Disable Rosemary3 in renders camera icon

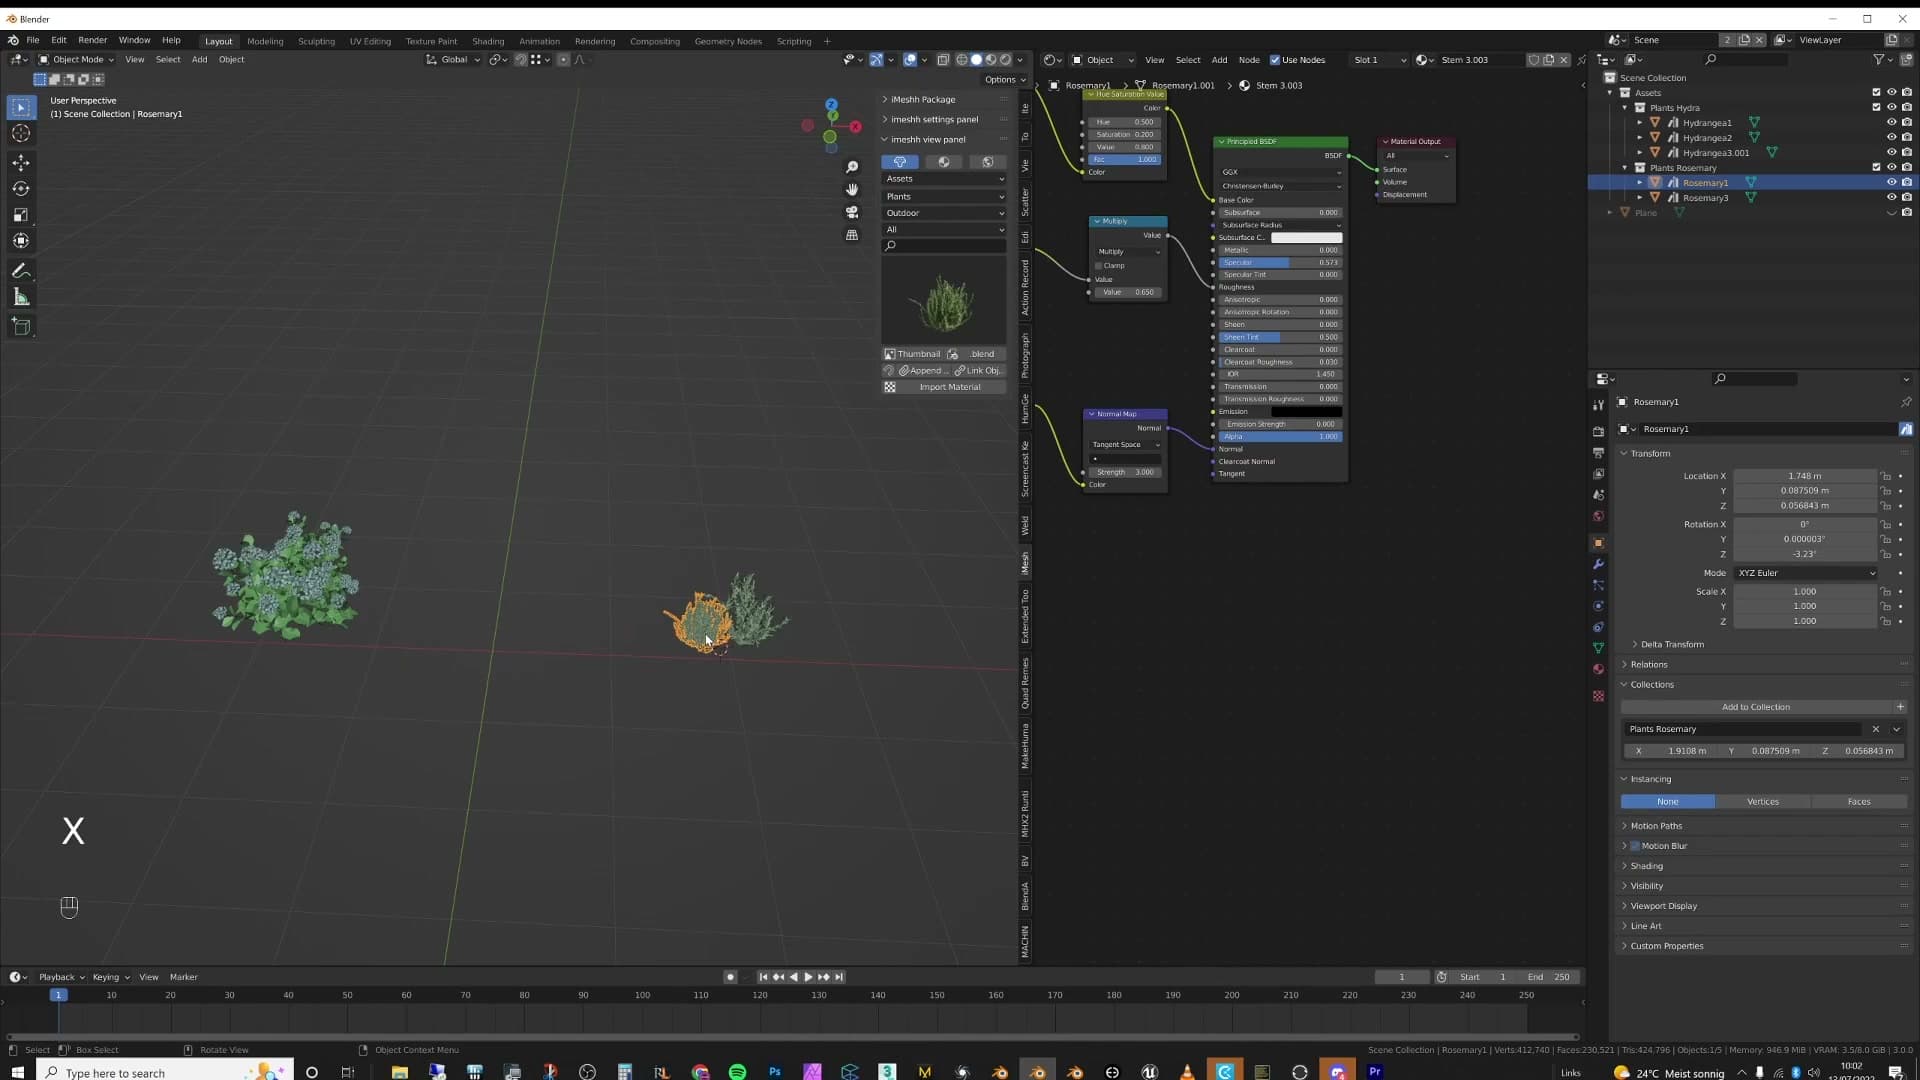[1907, 197]
